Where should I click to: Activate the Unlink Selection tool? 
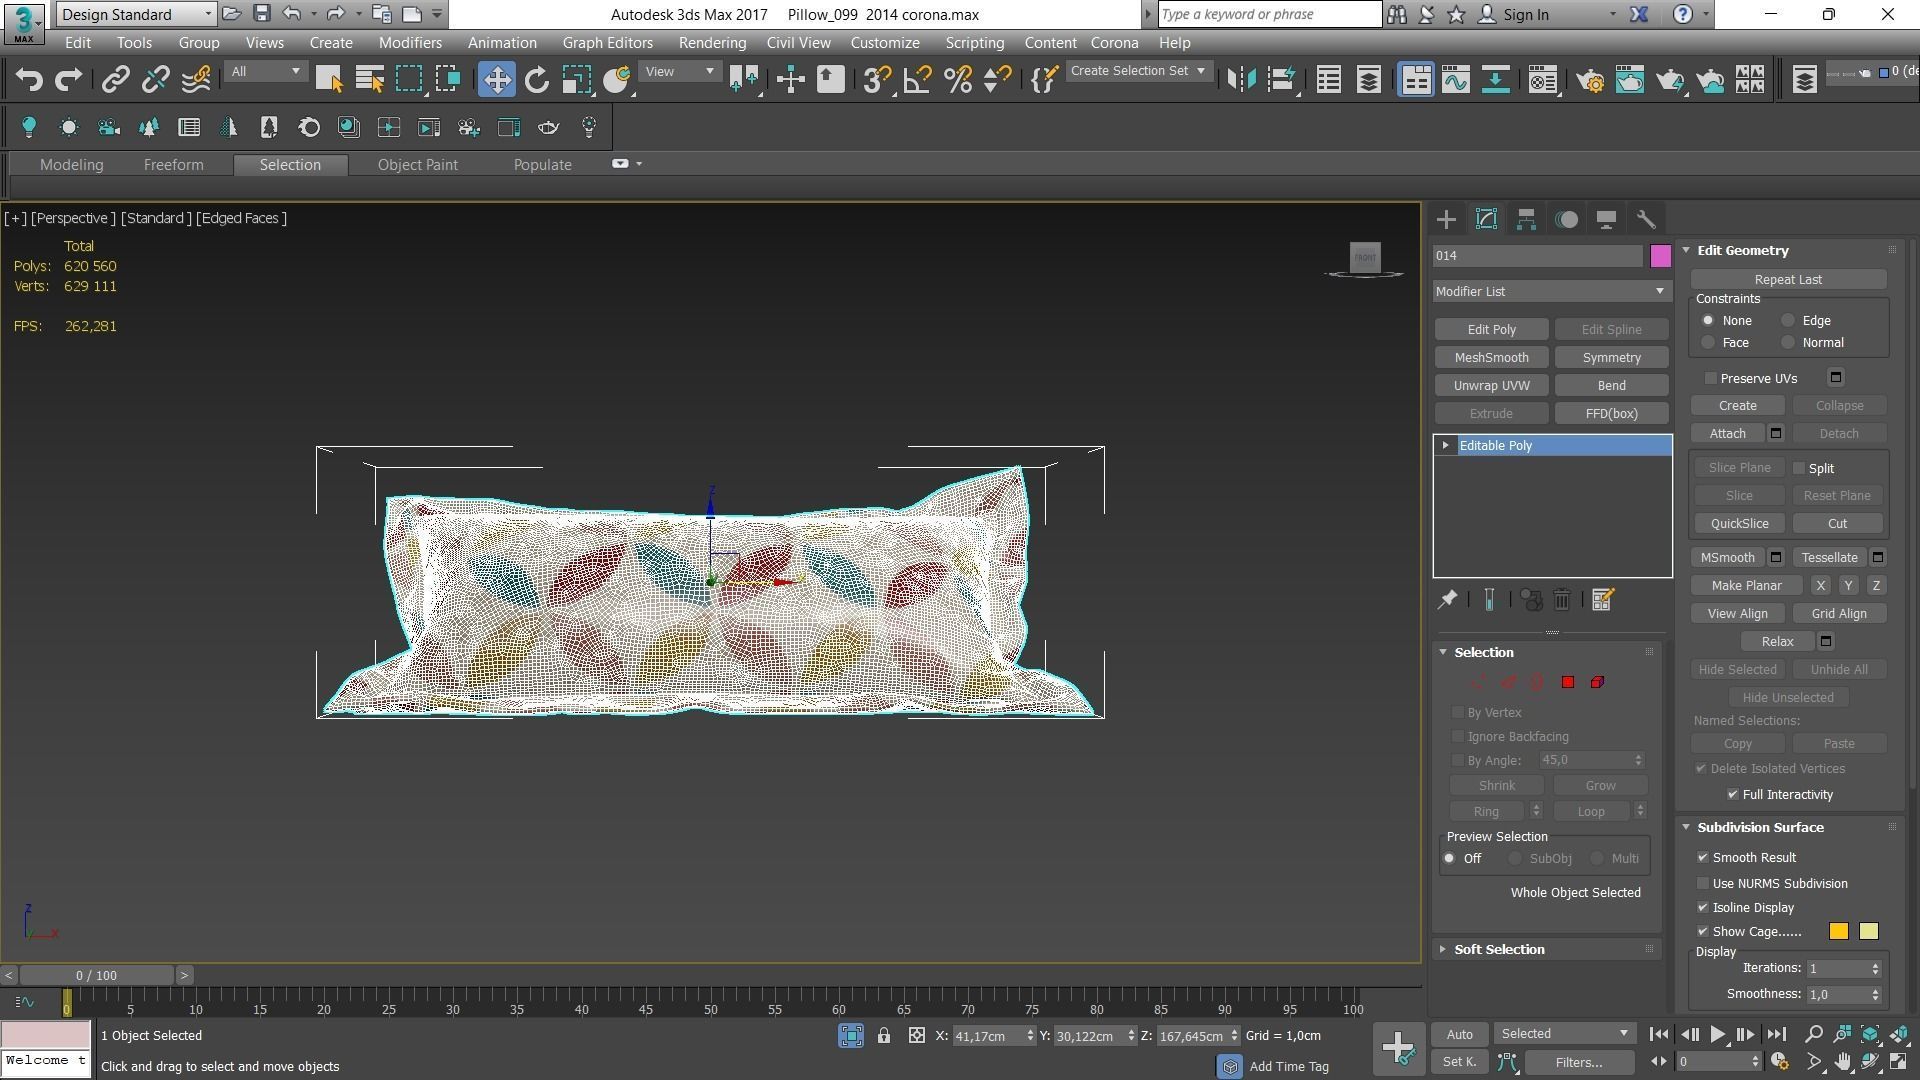[x=155, y=80]
